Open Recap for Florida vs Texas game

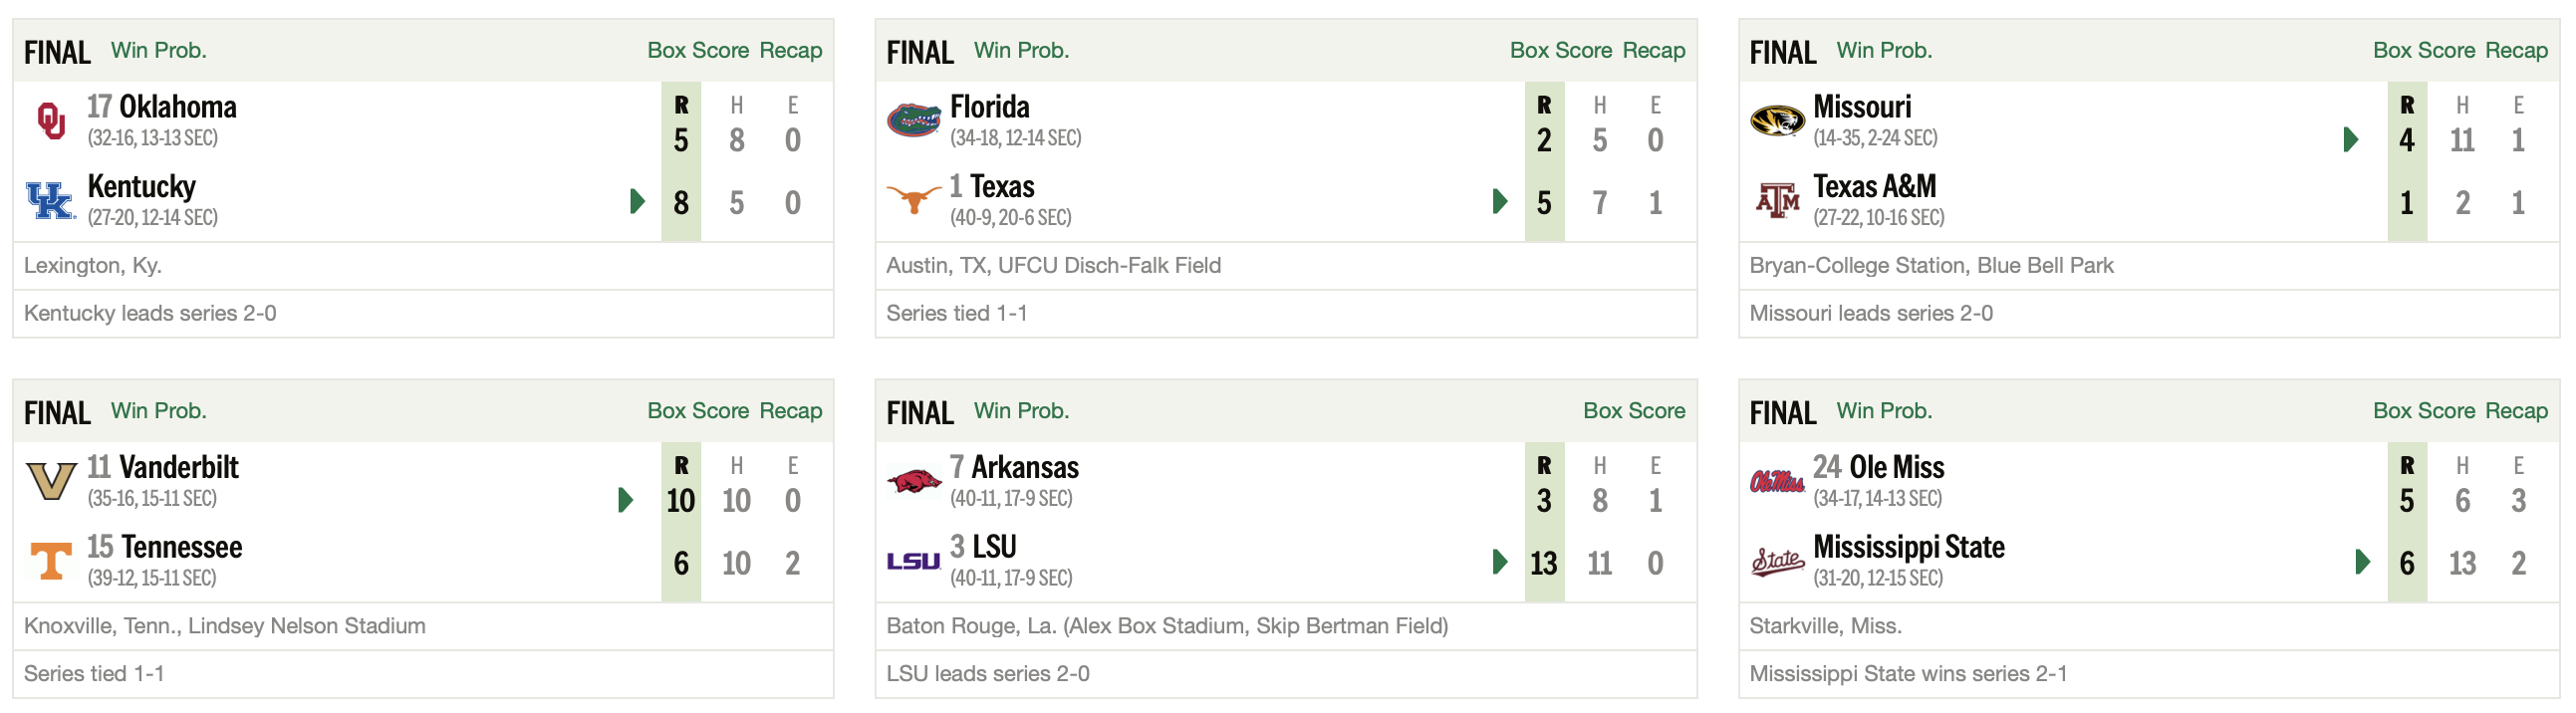click(x=1653, y=50)
